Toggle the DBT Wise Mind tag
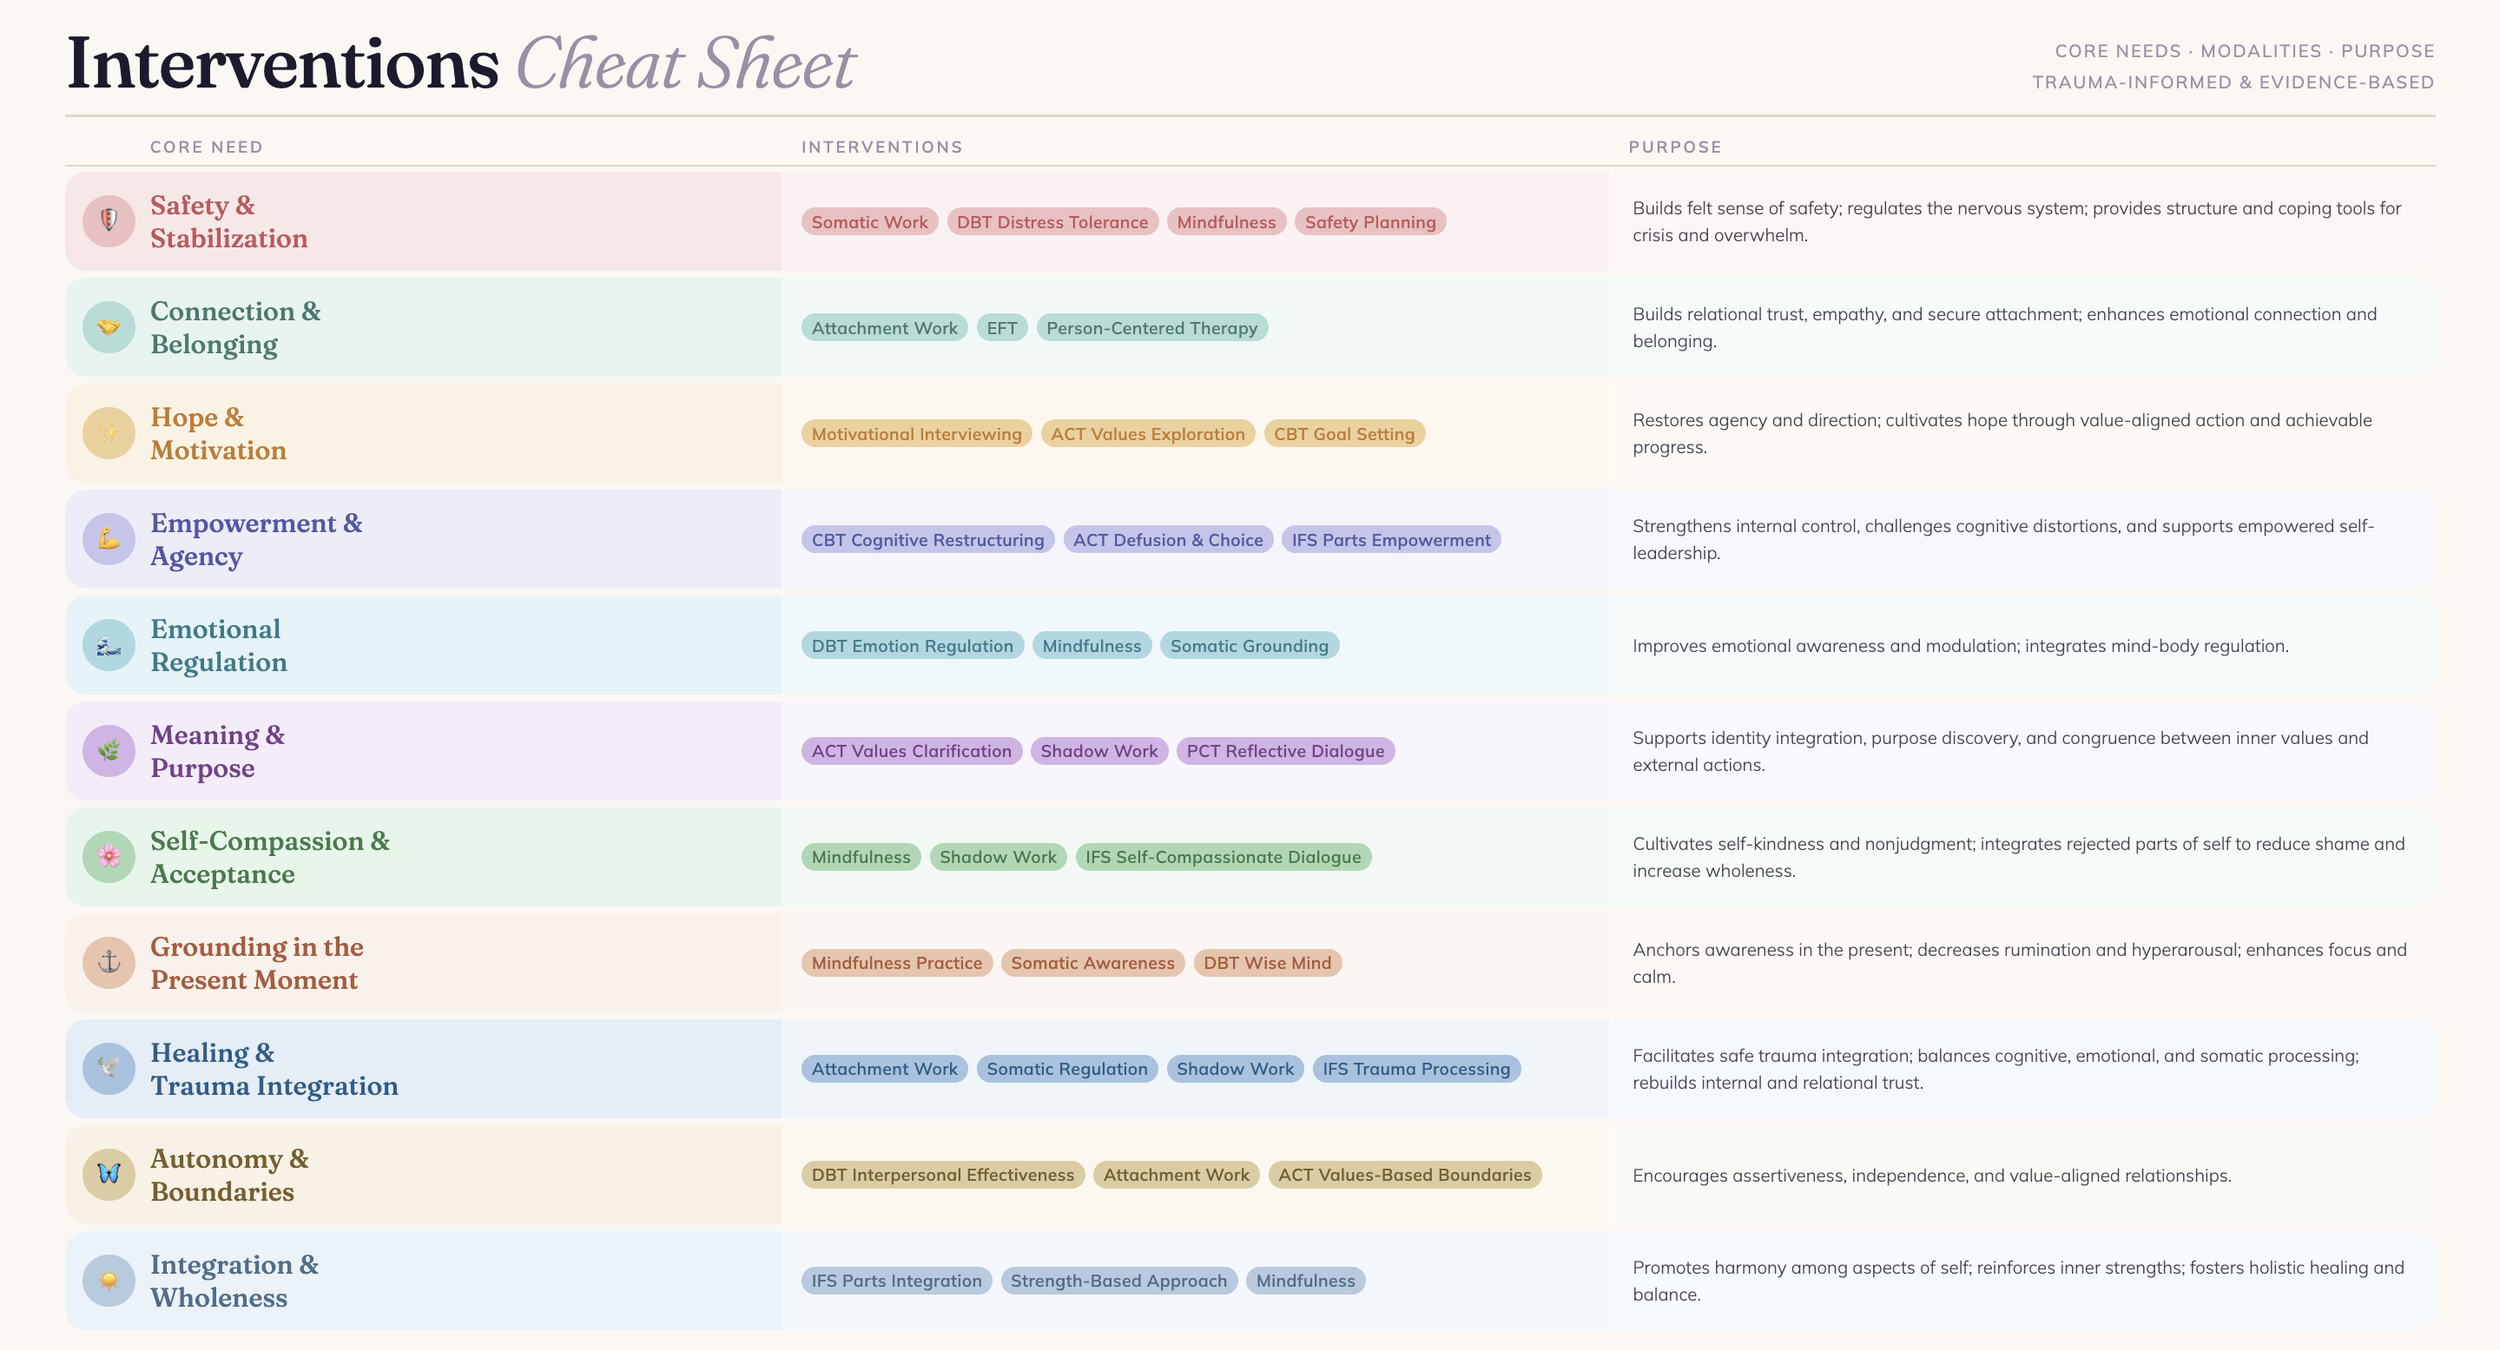 click(x=1267, y=963)
